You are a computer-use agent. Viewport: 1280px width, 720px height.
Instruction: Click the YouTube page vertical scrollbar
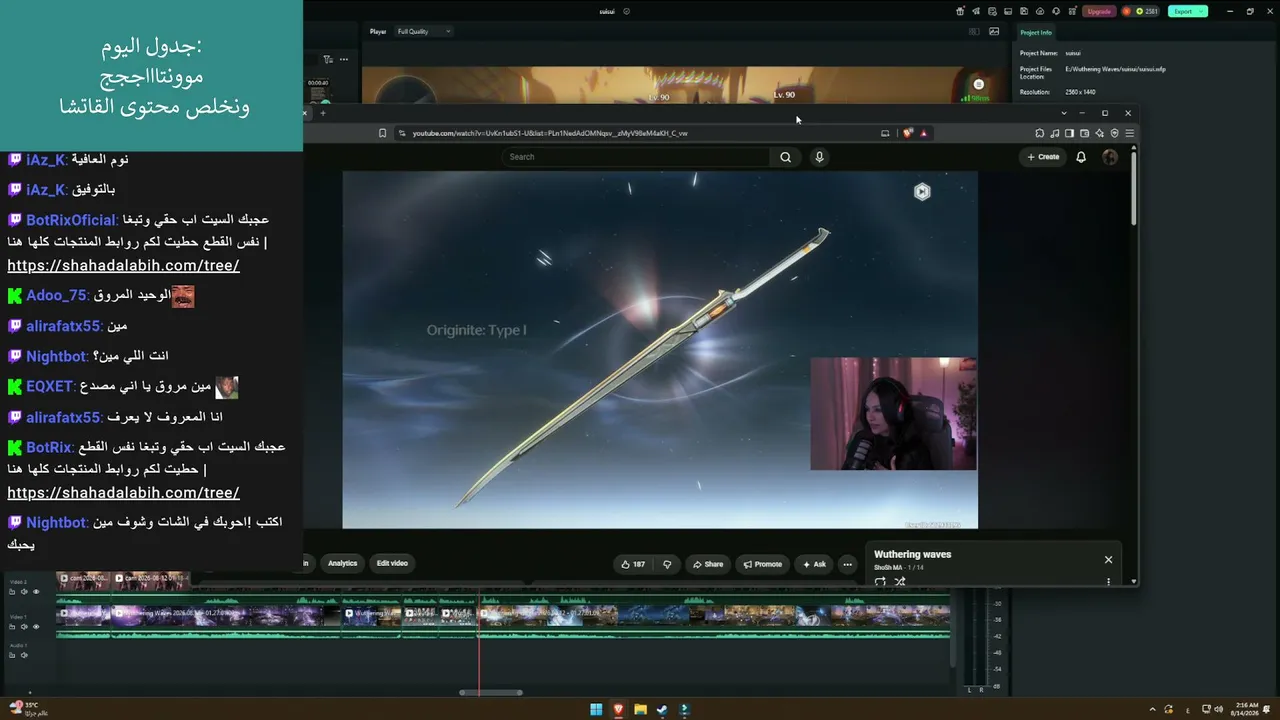click(x=1134, y=186)
